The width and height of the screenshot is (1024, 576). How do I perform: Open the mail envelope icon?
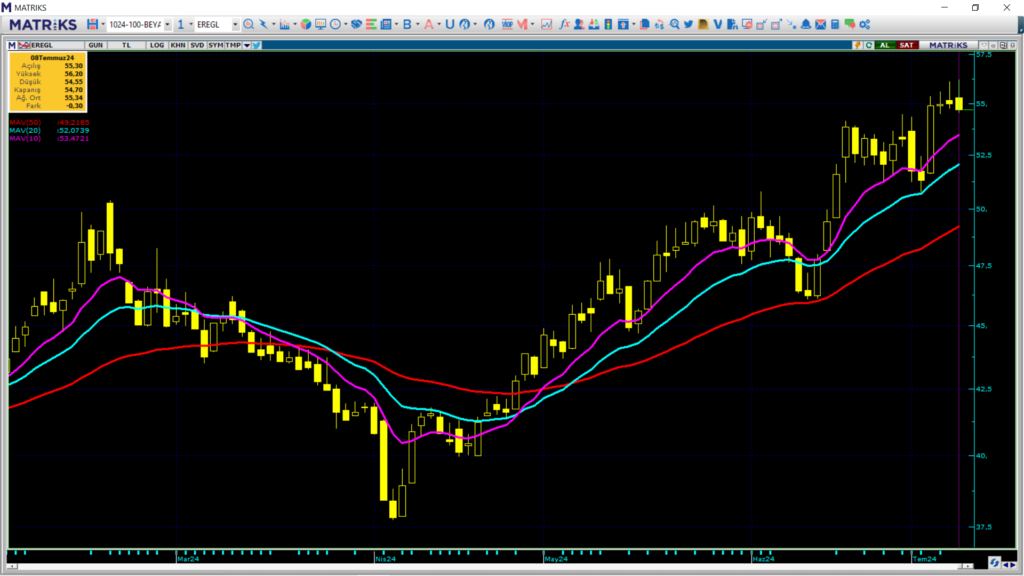[818, 24]
